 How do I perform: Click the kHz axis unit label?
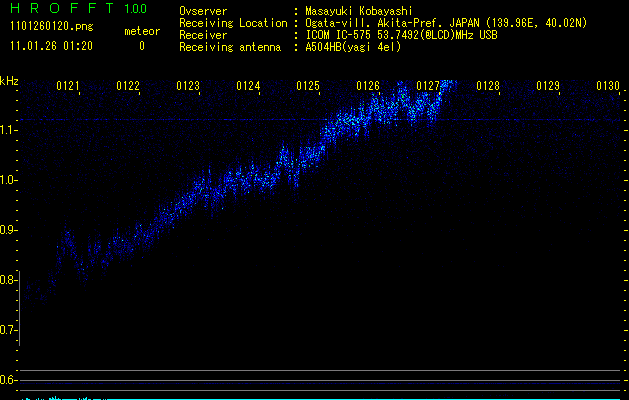9,81
